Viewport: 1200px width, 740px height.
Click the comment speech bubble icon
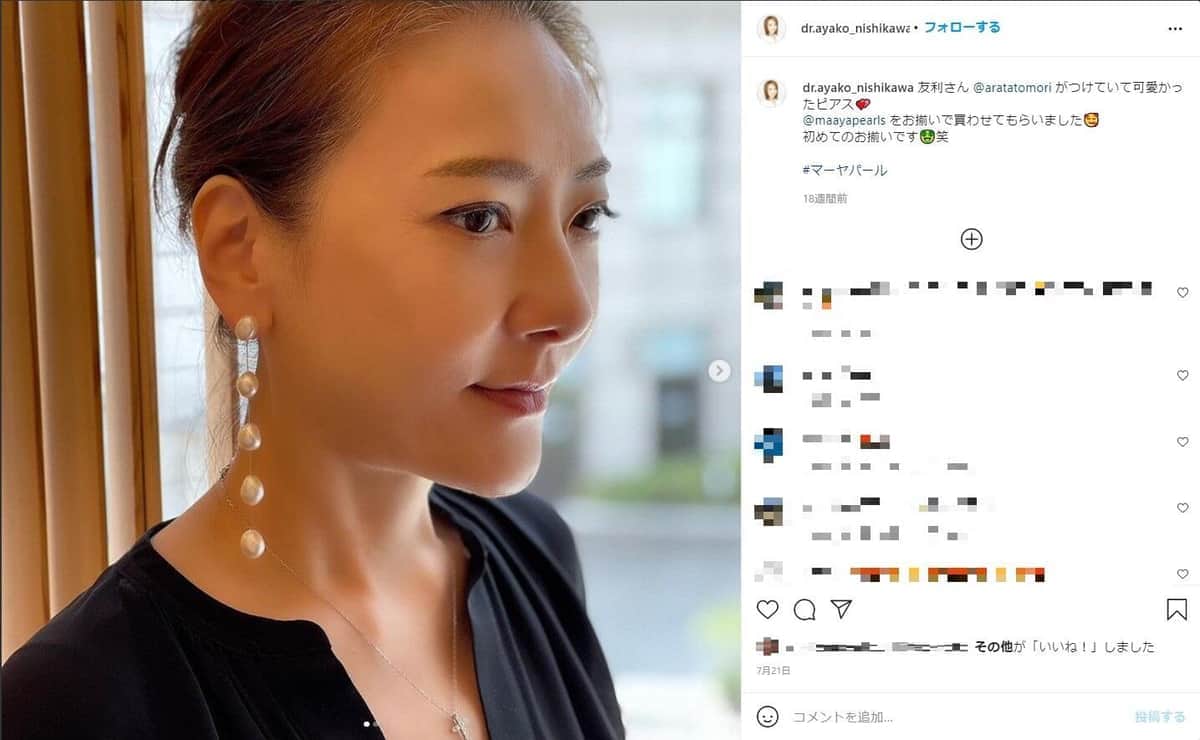click(804, 609)
